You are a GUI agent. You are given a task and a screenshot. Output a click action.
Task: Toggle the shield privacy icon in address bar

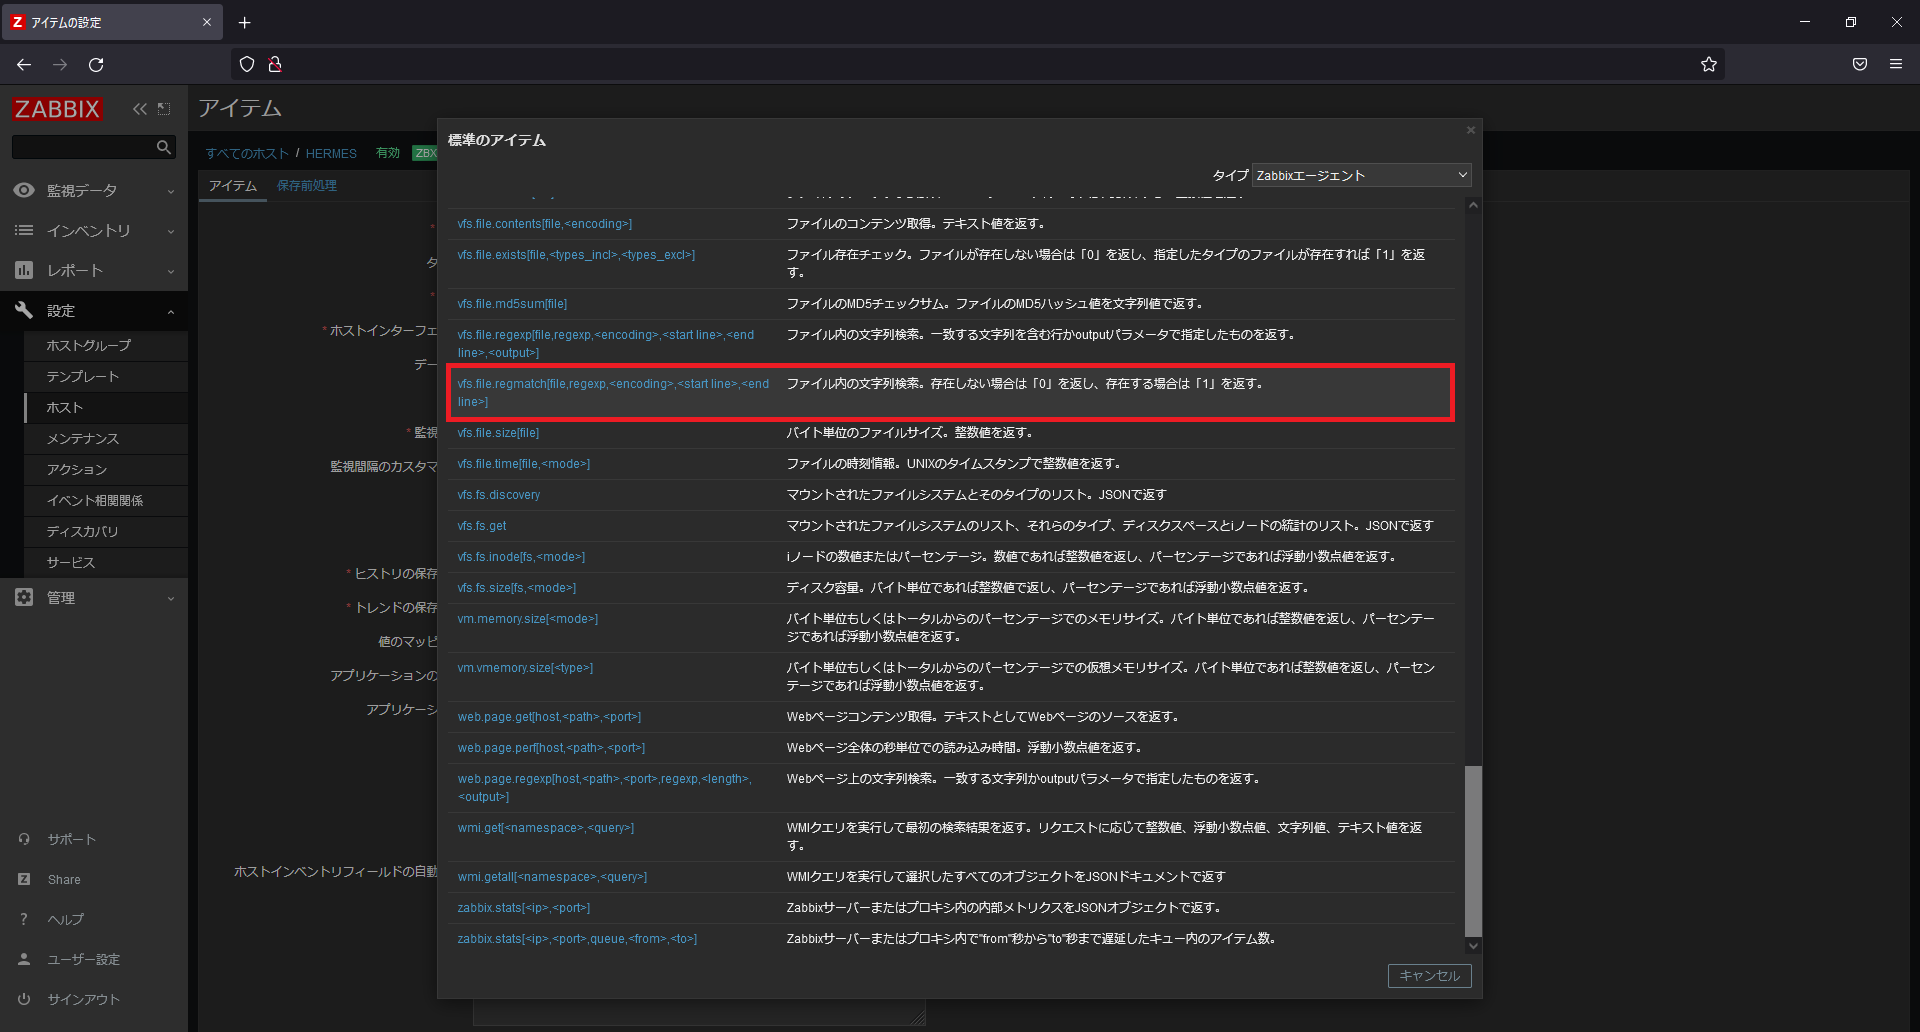point(246,64)
